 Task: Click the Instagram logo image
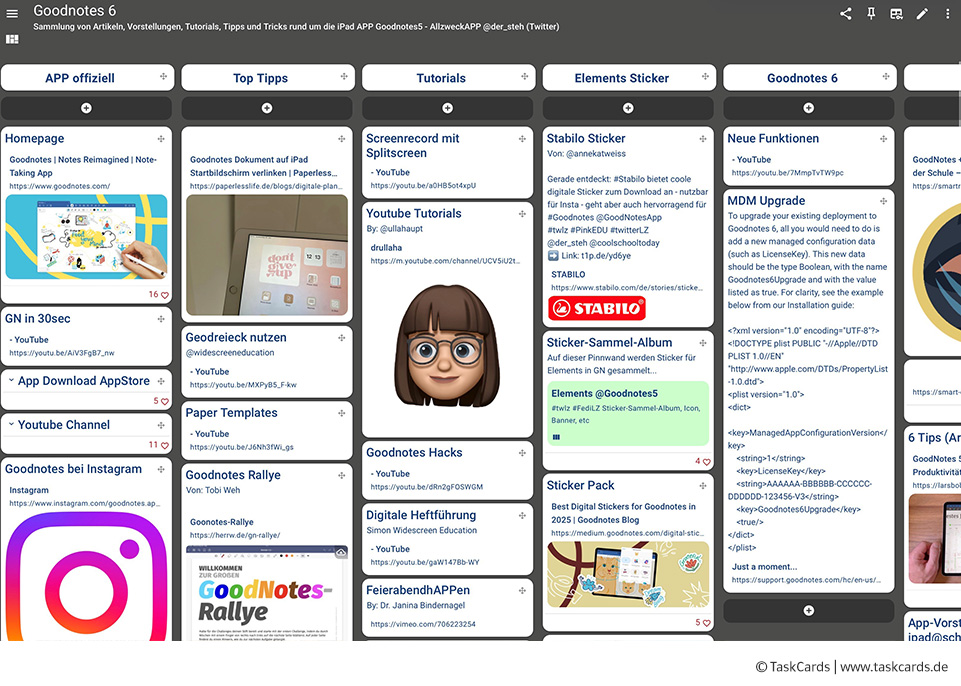[x=86, y=576]
